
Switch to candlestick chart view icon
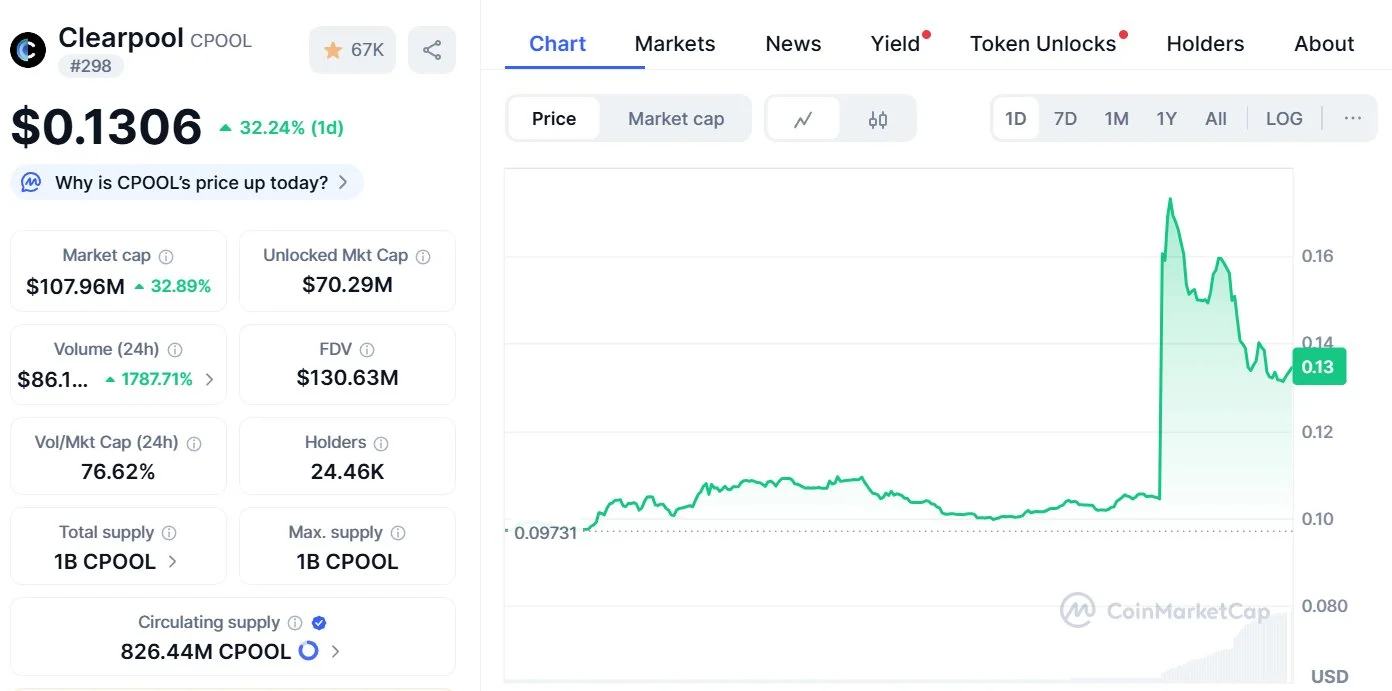pos(878,119)
